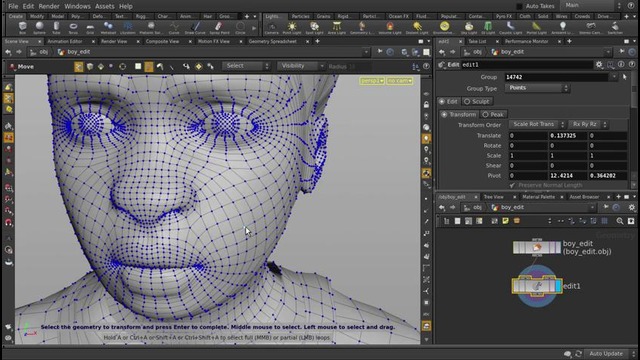The height and width of the screenshot is (360, 640).
Task: Switch to the Performance Monitor tab
Action: [x=526, y=41]
